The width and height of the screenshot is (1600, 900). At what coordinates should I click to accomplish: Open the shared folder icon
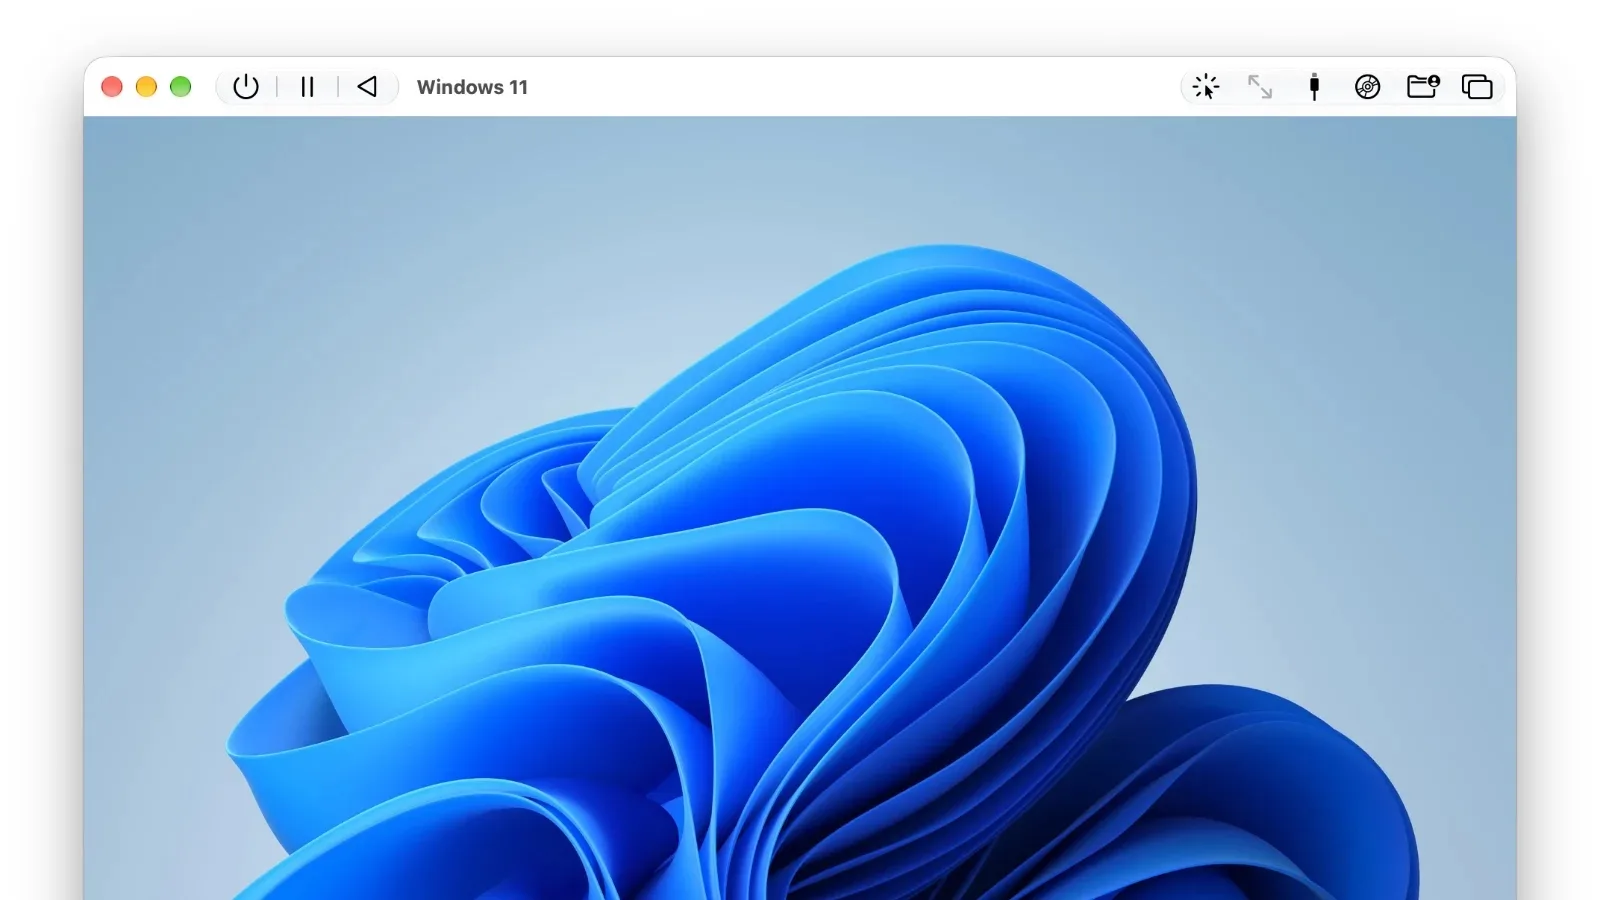pyautogui.click(x=1423, y=87)
